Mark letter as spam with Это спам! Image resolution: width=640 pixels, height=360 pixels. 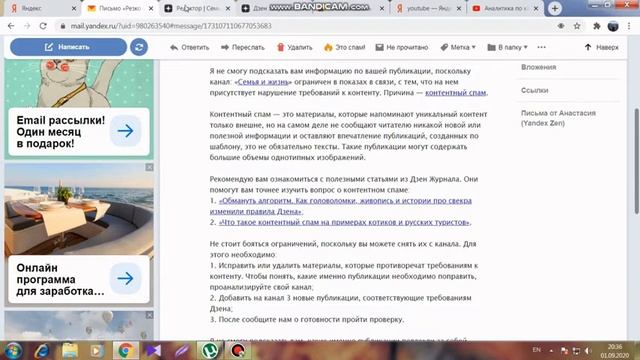[x=344, y=47]
